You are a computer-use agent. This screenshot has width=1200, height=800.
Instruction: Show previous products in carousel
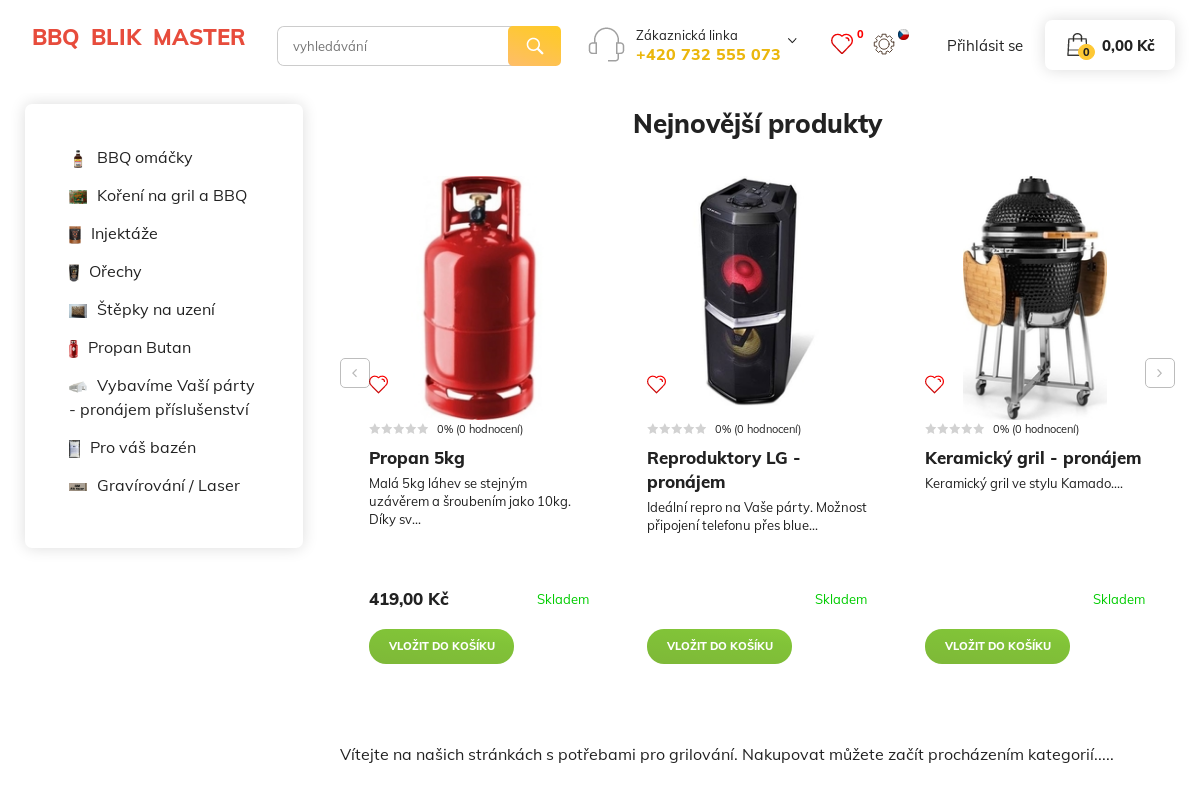354,373
